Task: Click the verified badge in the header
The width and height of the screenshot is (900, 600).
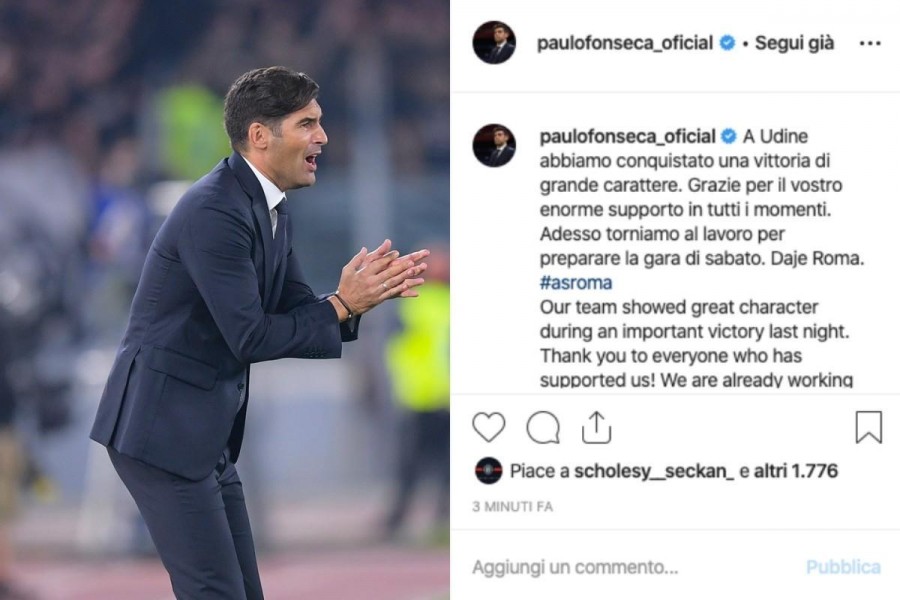Action: (x=727, y=43)
